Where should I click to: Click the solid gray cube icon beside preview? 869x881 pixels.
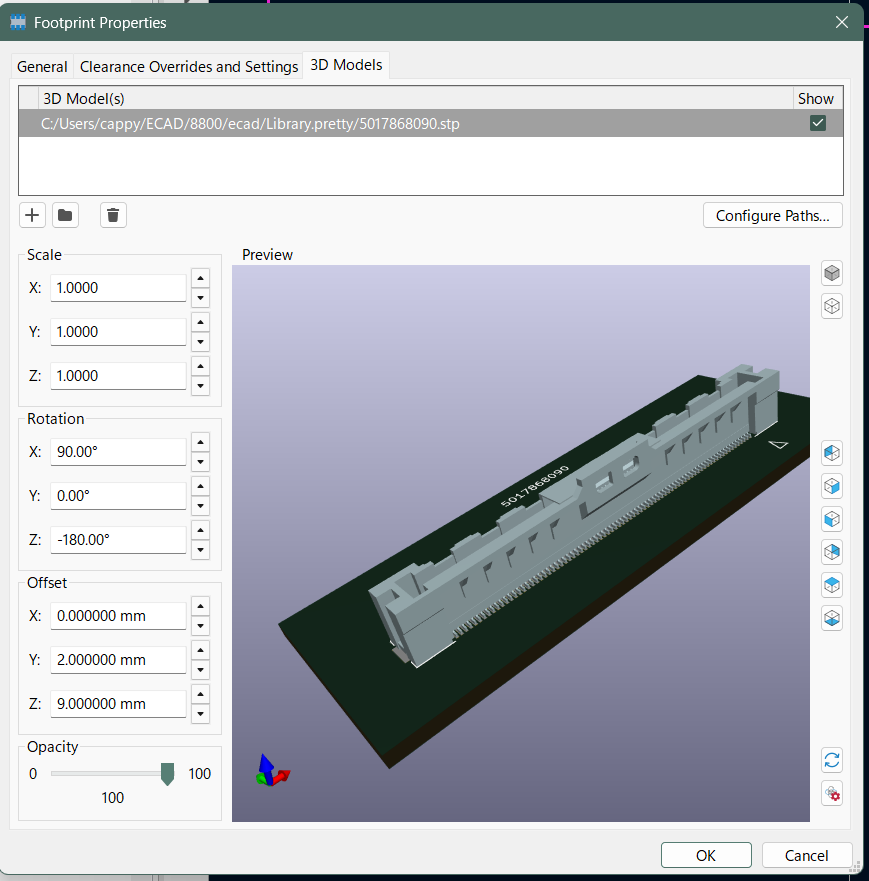[x=831, y=273]
